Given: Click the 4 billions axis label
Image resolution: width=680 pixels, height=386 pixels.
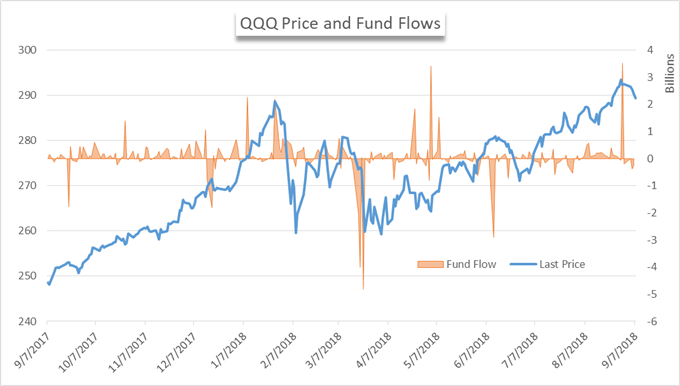Looking at the screenshot, I should tap(650, 50).
